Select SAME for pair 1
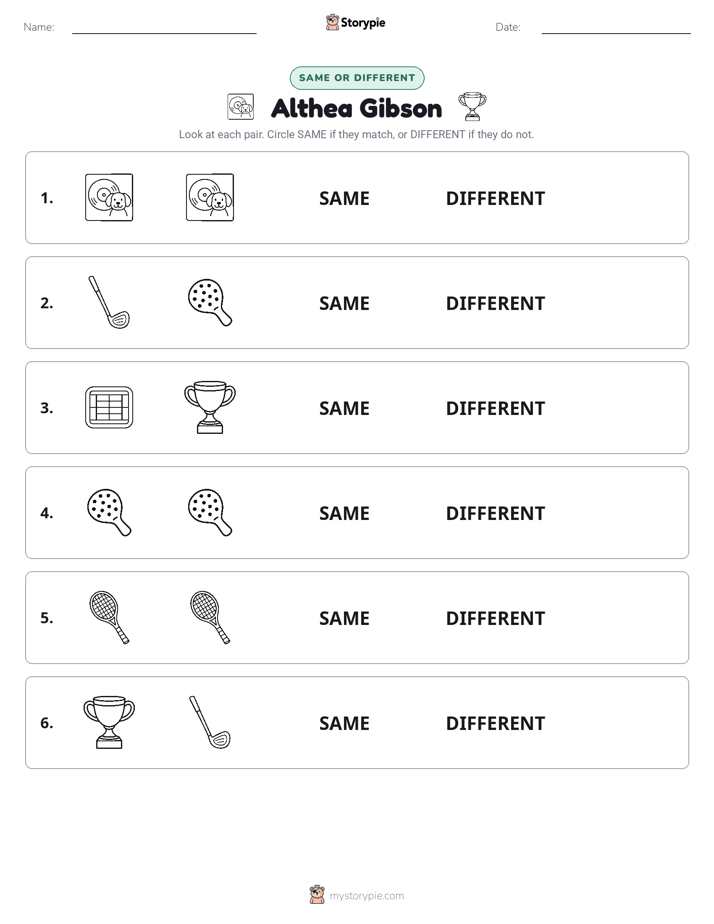 point(344,198)
